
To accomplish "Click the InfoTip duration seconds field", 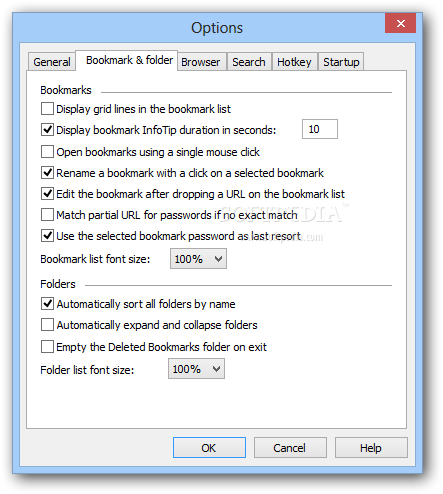I will 320,129.
